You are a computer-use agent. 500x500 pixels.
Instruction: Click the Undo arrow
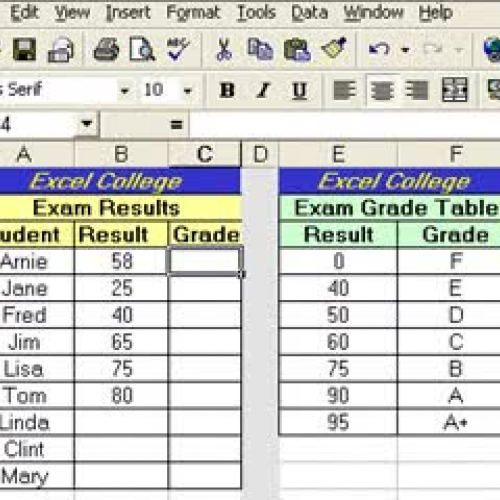[379, 49]
